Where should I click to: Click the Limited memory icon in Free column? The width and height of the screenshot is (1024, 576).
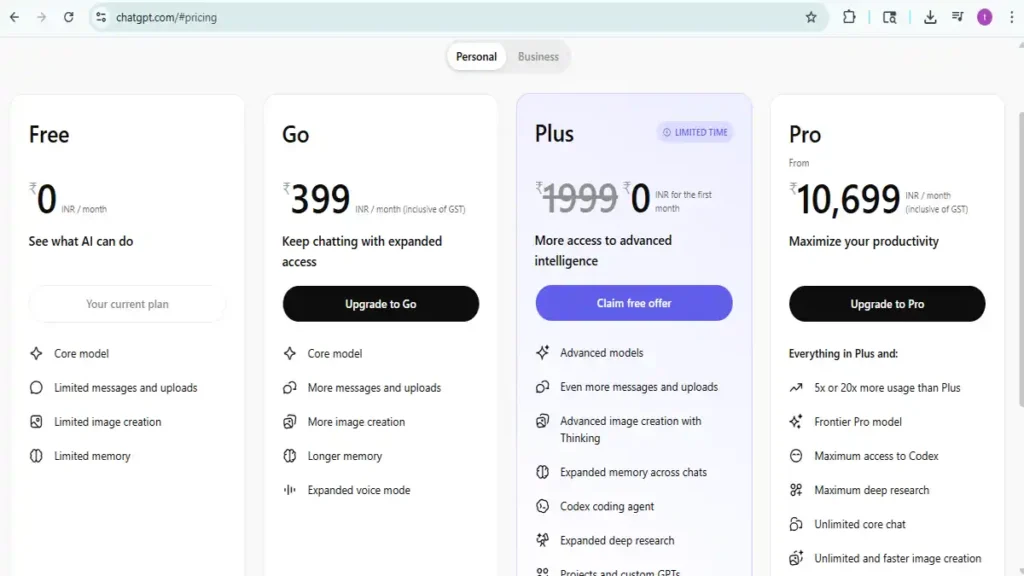click(35, 455)
